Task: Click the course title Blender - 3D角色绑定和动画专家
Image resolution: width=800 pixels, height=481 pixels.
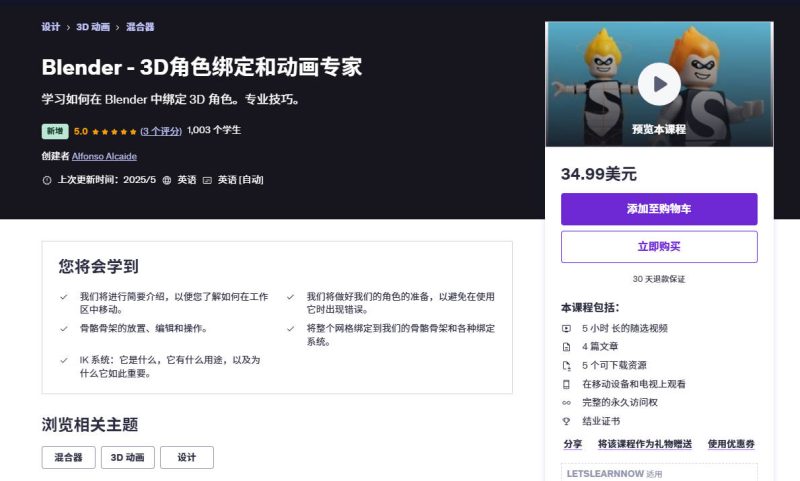Action: click(202, 67)
